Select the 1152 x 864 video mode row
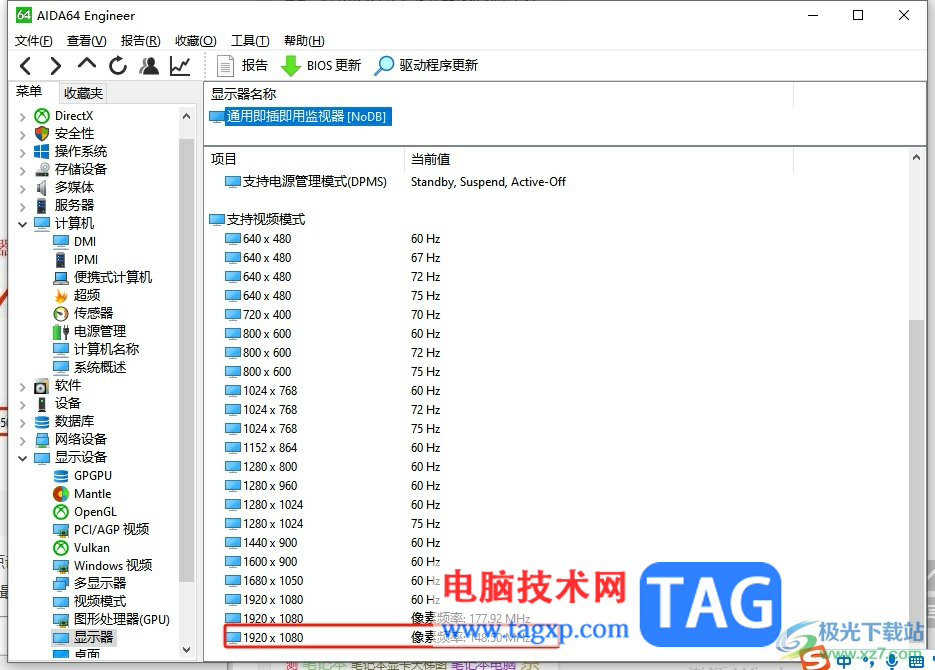This screenshot has height=670, width=935. [x=332, y=448]
